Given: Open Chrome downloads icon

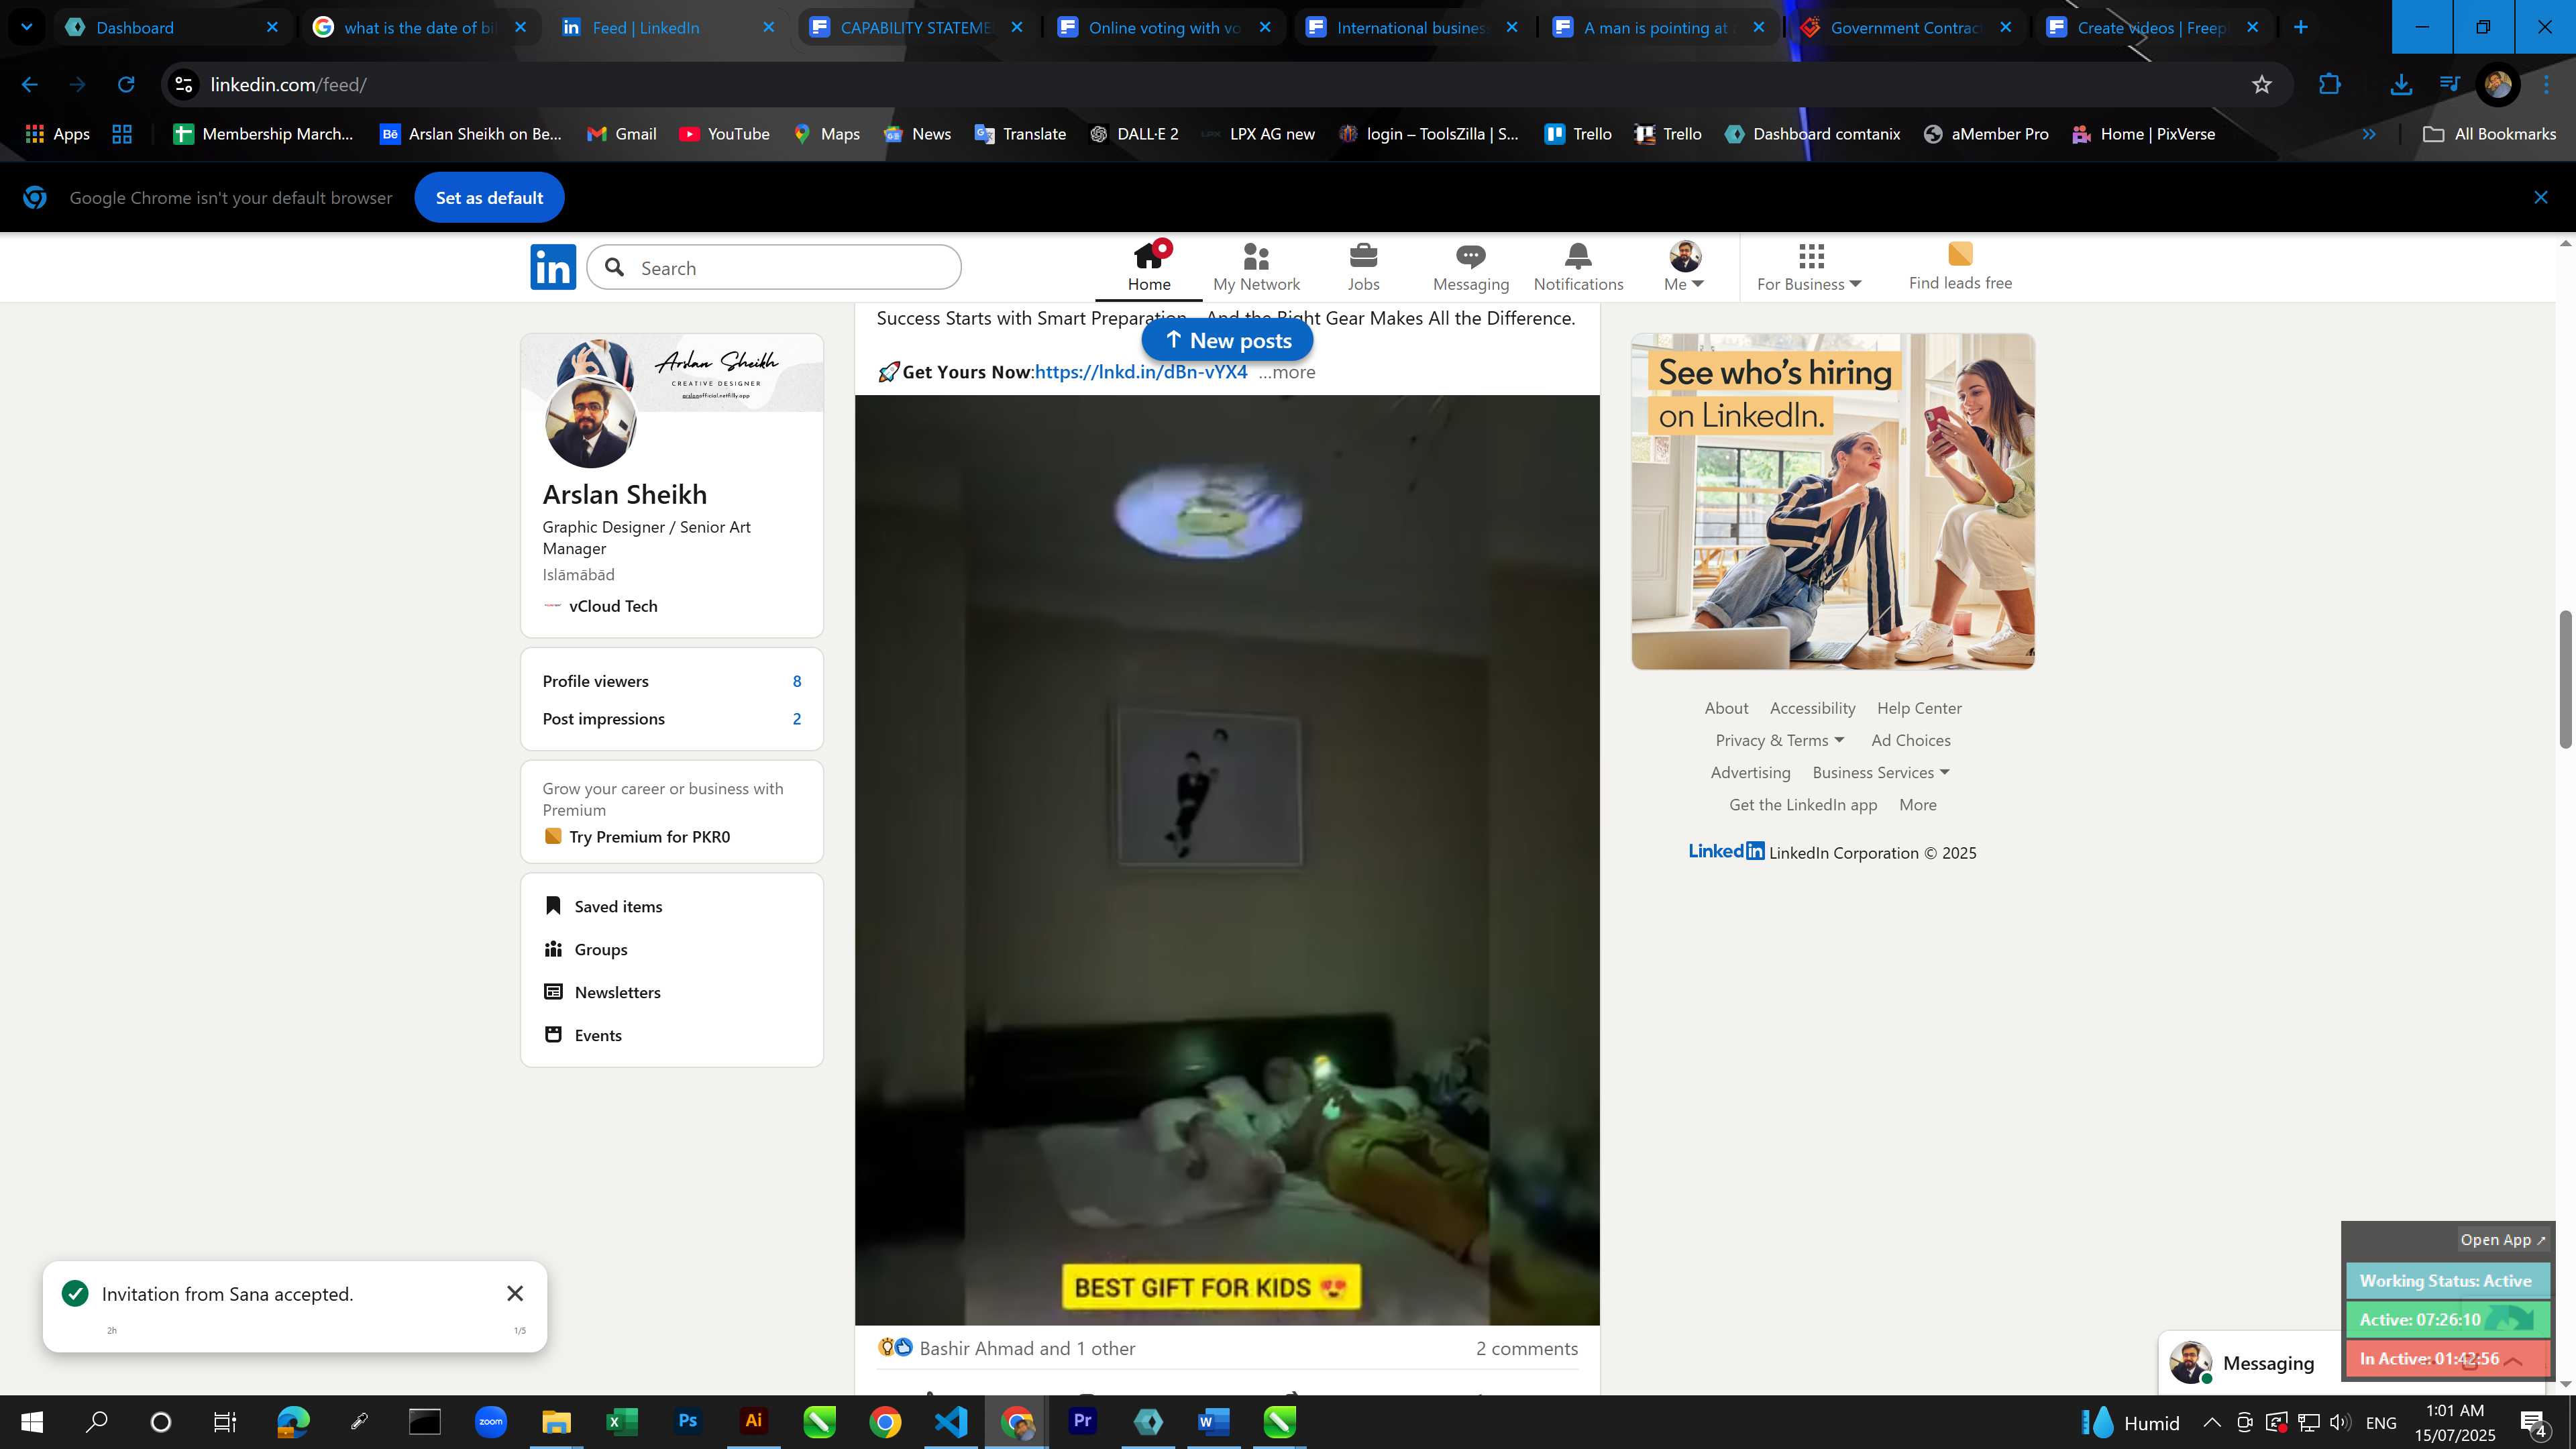Looking at the screenshot, I should coord(2401,85).
